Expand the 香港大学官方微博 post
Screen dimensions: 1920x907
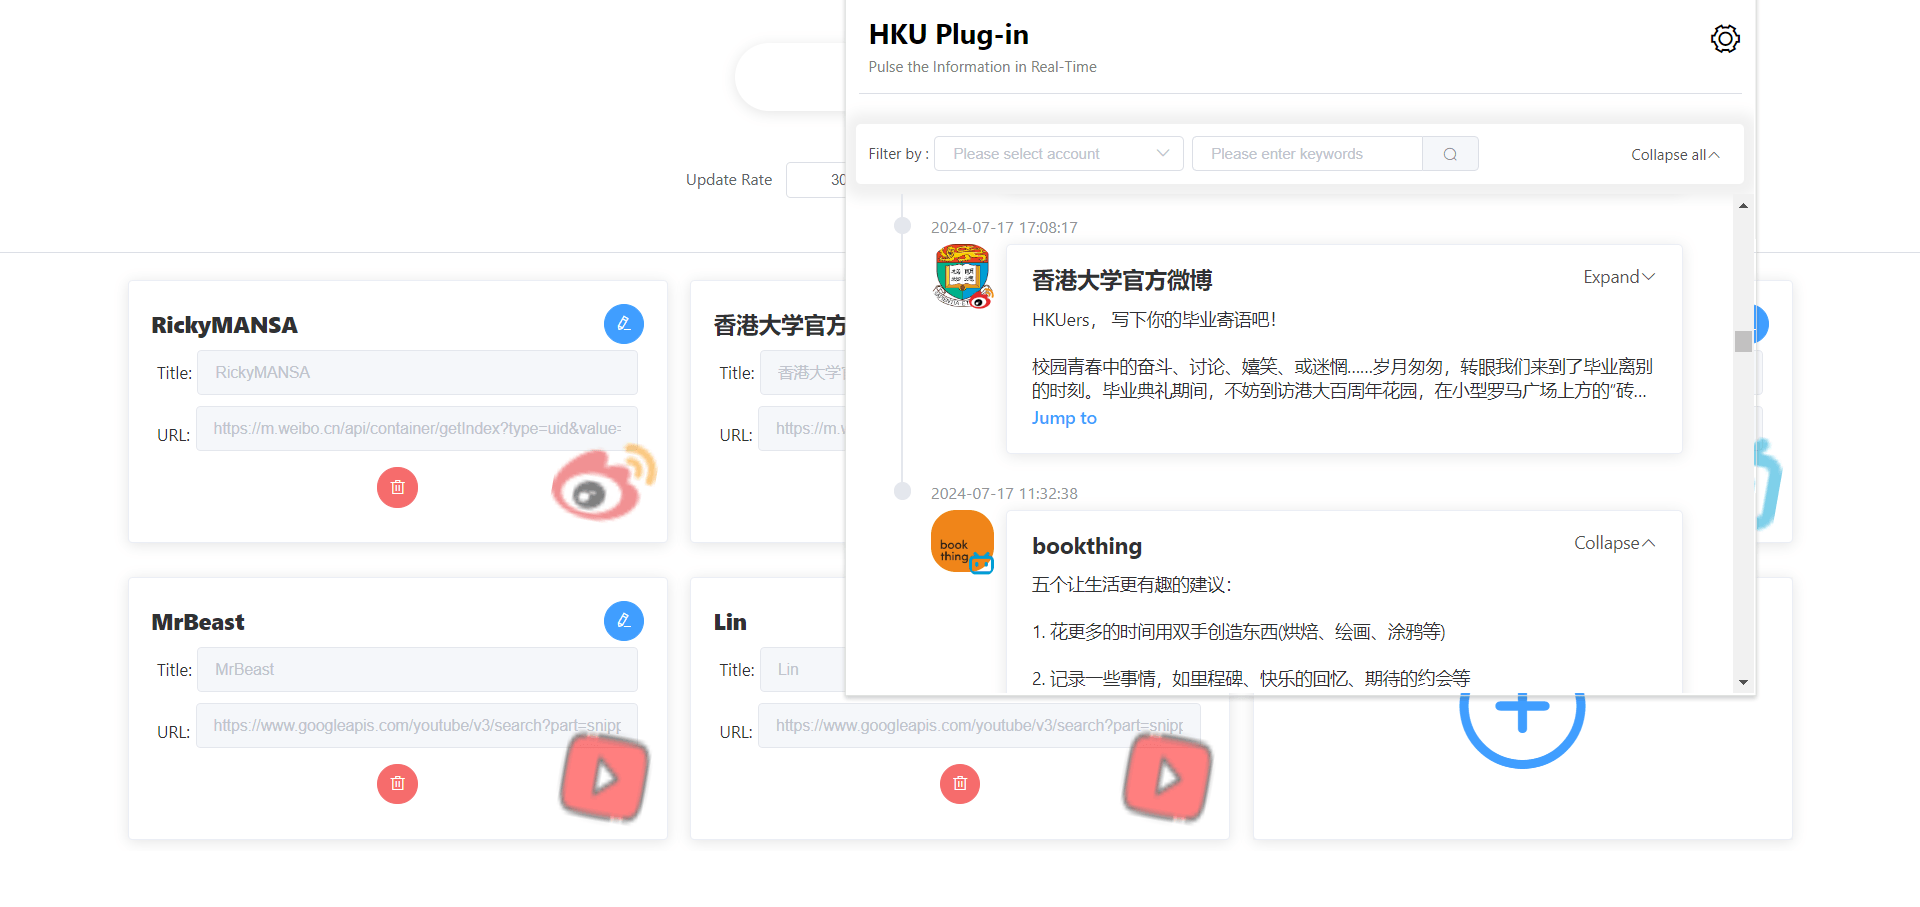tap(1619, 277)
